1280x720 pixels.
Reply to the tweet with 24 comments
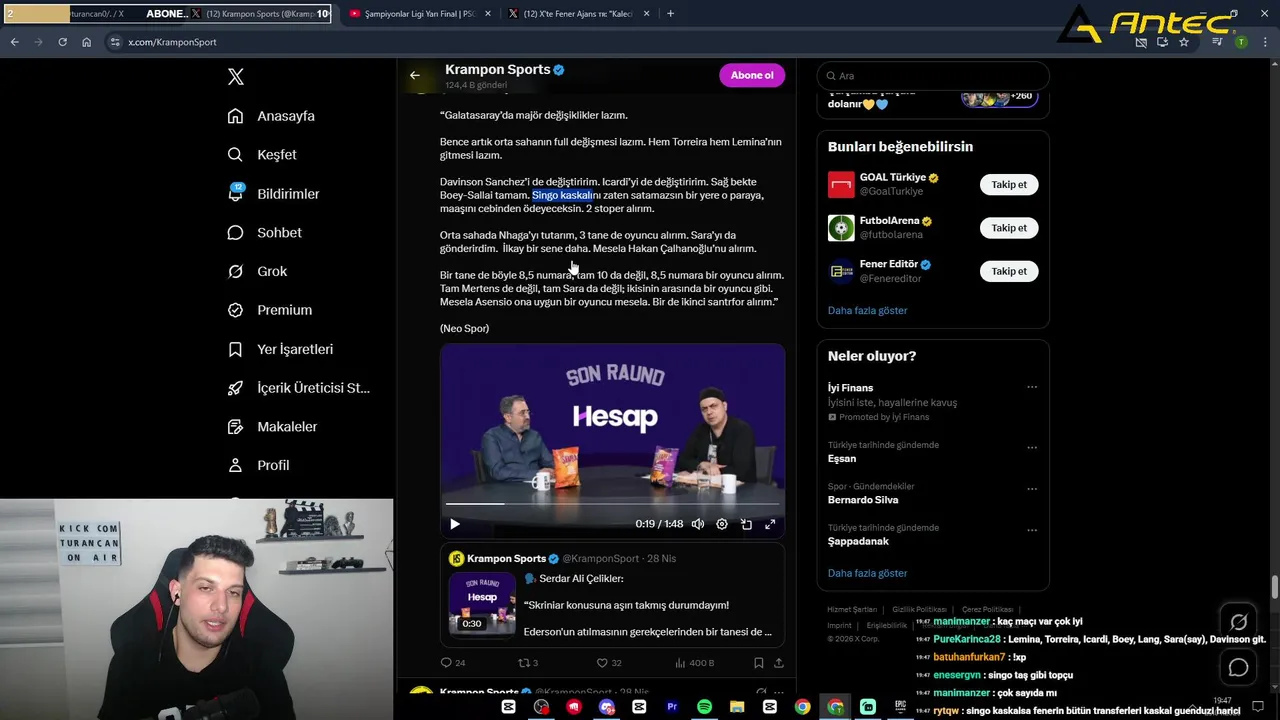453,663
